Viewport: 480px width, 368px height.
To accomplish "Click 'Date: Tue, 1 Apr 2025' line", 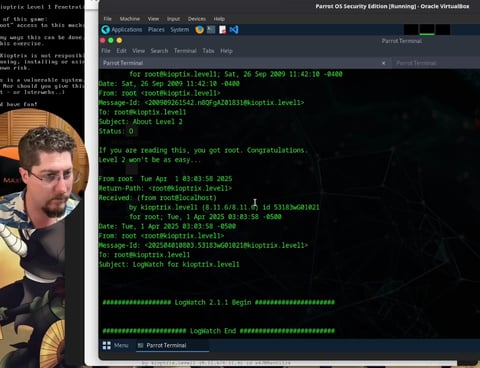I will click(167, 227).
